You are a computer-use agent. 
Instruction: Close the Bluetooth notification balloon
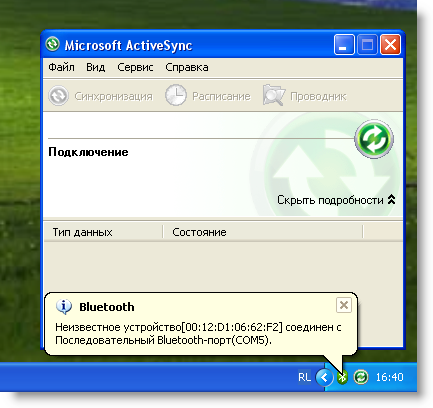[x=344, y=305]
